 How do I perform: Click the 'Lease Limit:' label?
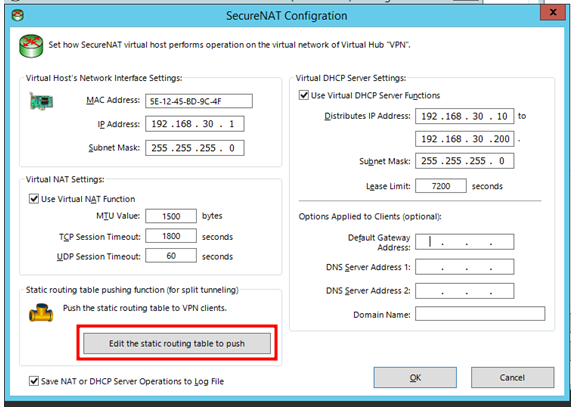(x=388, y=186)
